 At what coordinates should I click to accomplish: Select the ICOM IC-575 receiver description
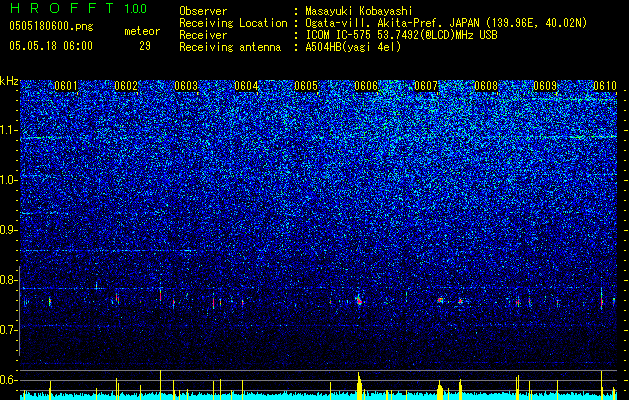point(401,35)
